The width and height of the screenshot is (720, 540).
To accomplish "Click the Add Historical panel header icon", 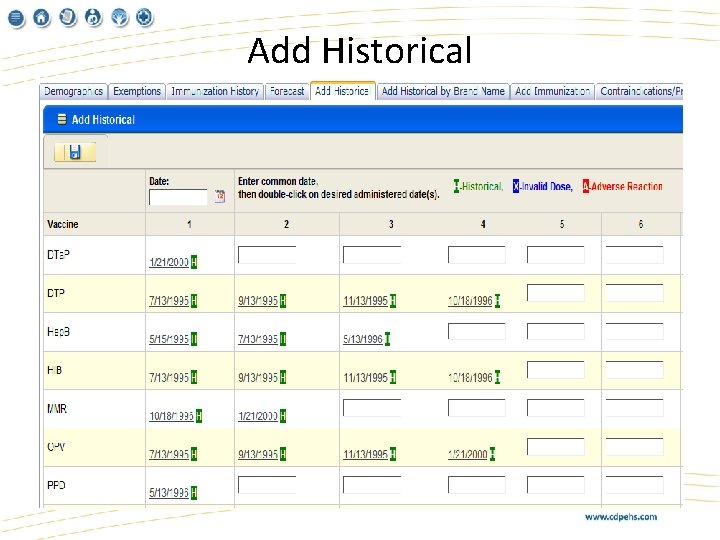I will [62, 119].
